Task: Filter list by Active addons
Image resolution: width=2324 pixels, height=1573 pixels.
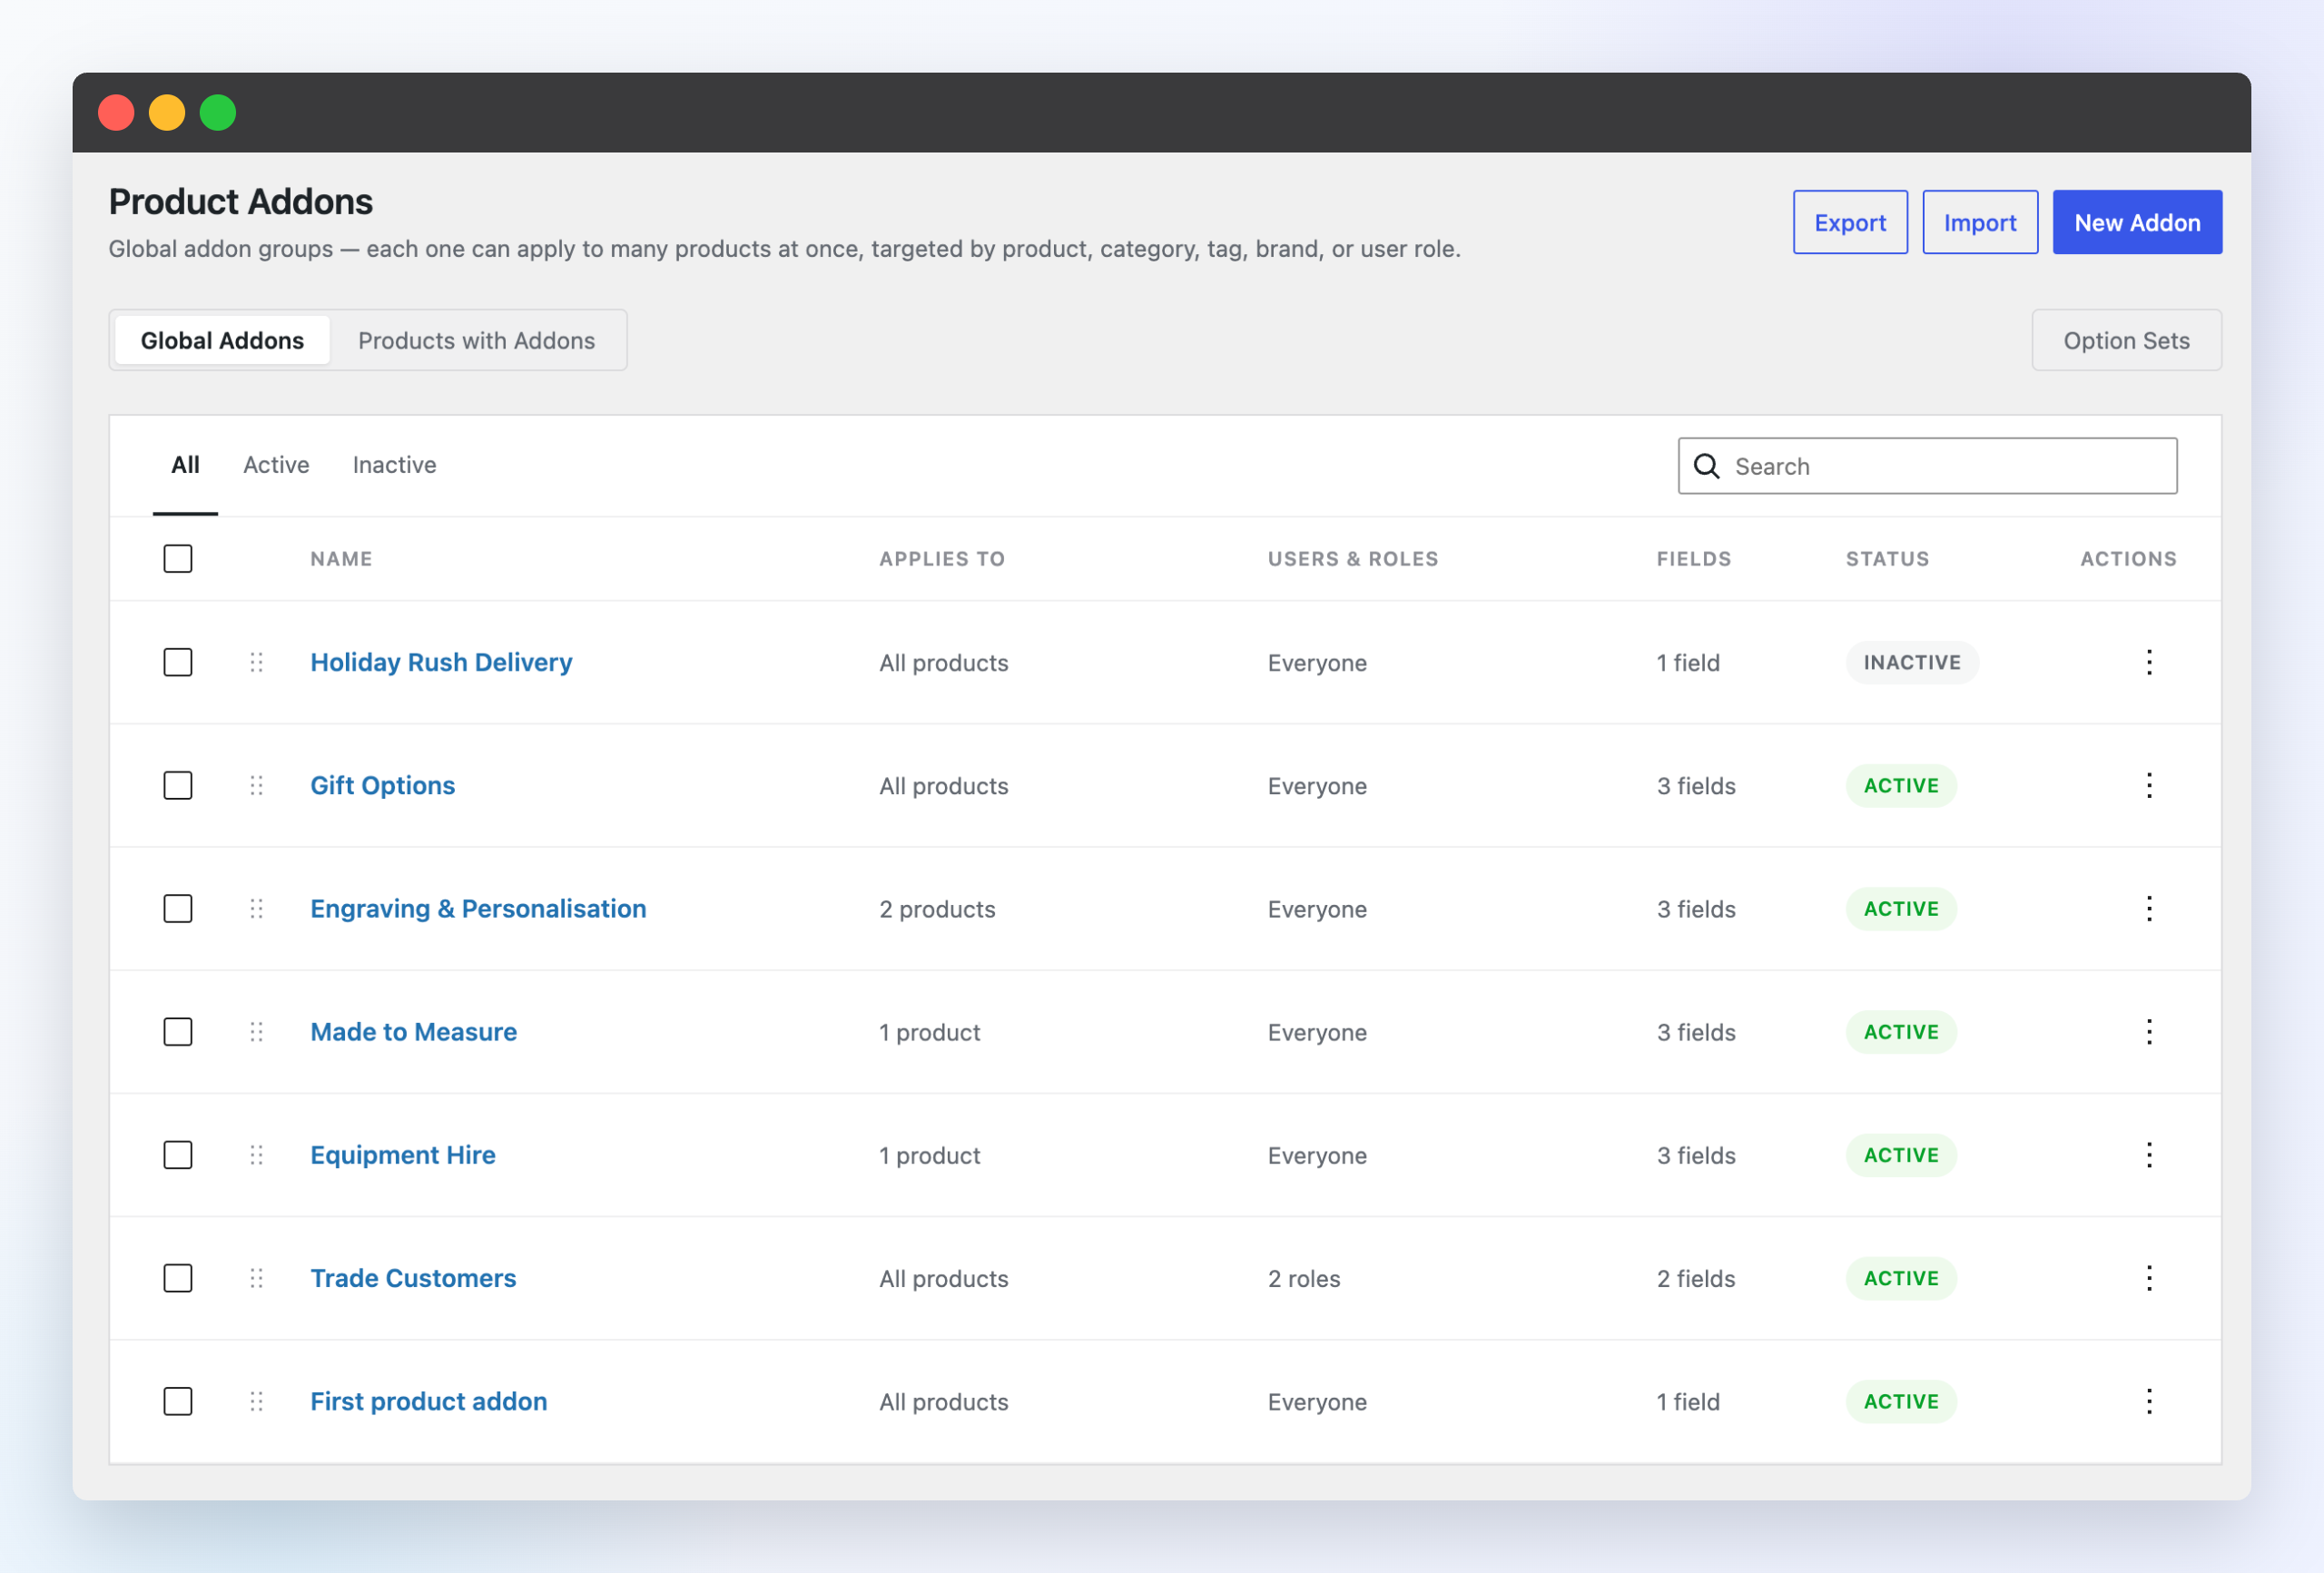Action: 276,465
